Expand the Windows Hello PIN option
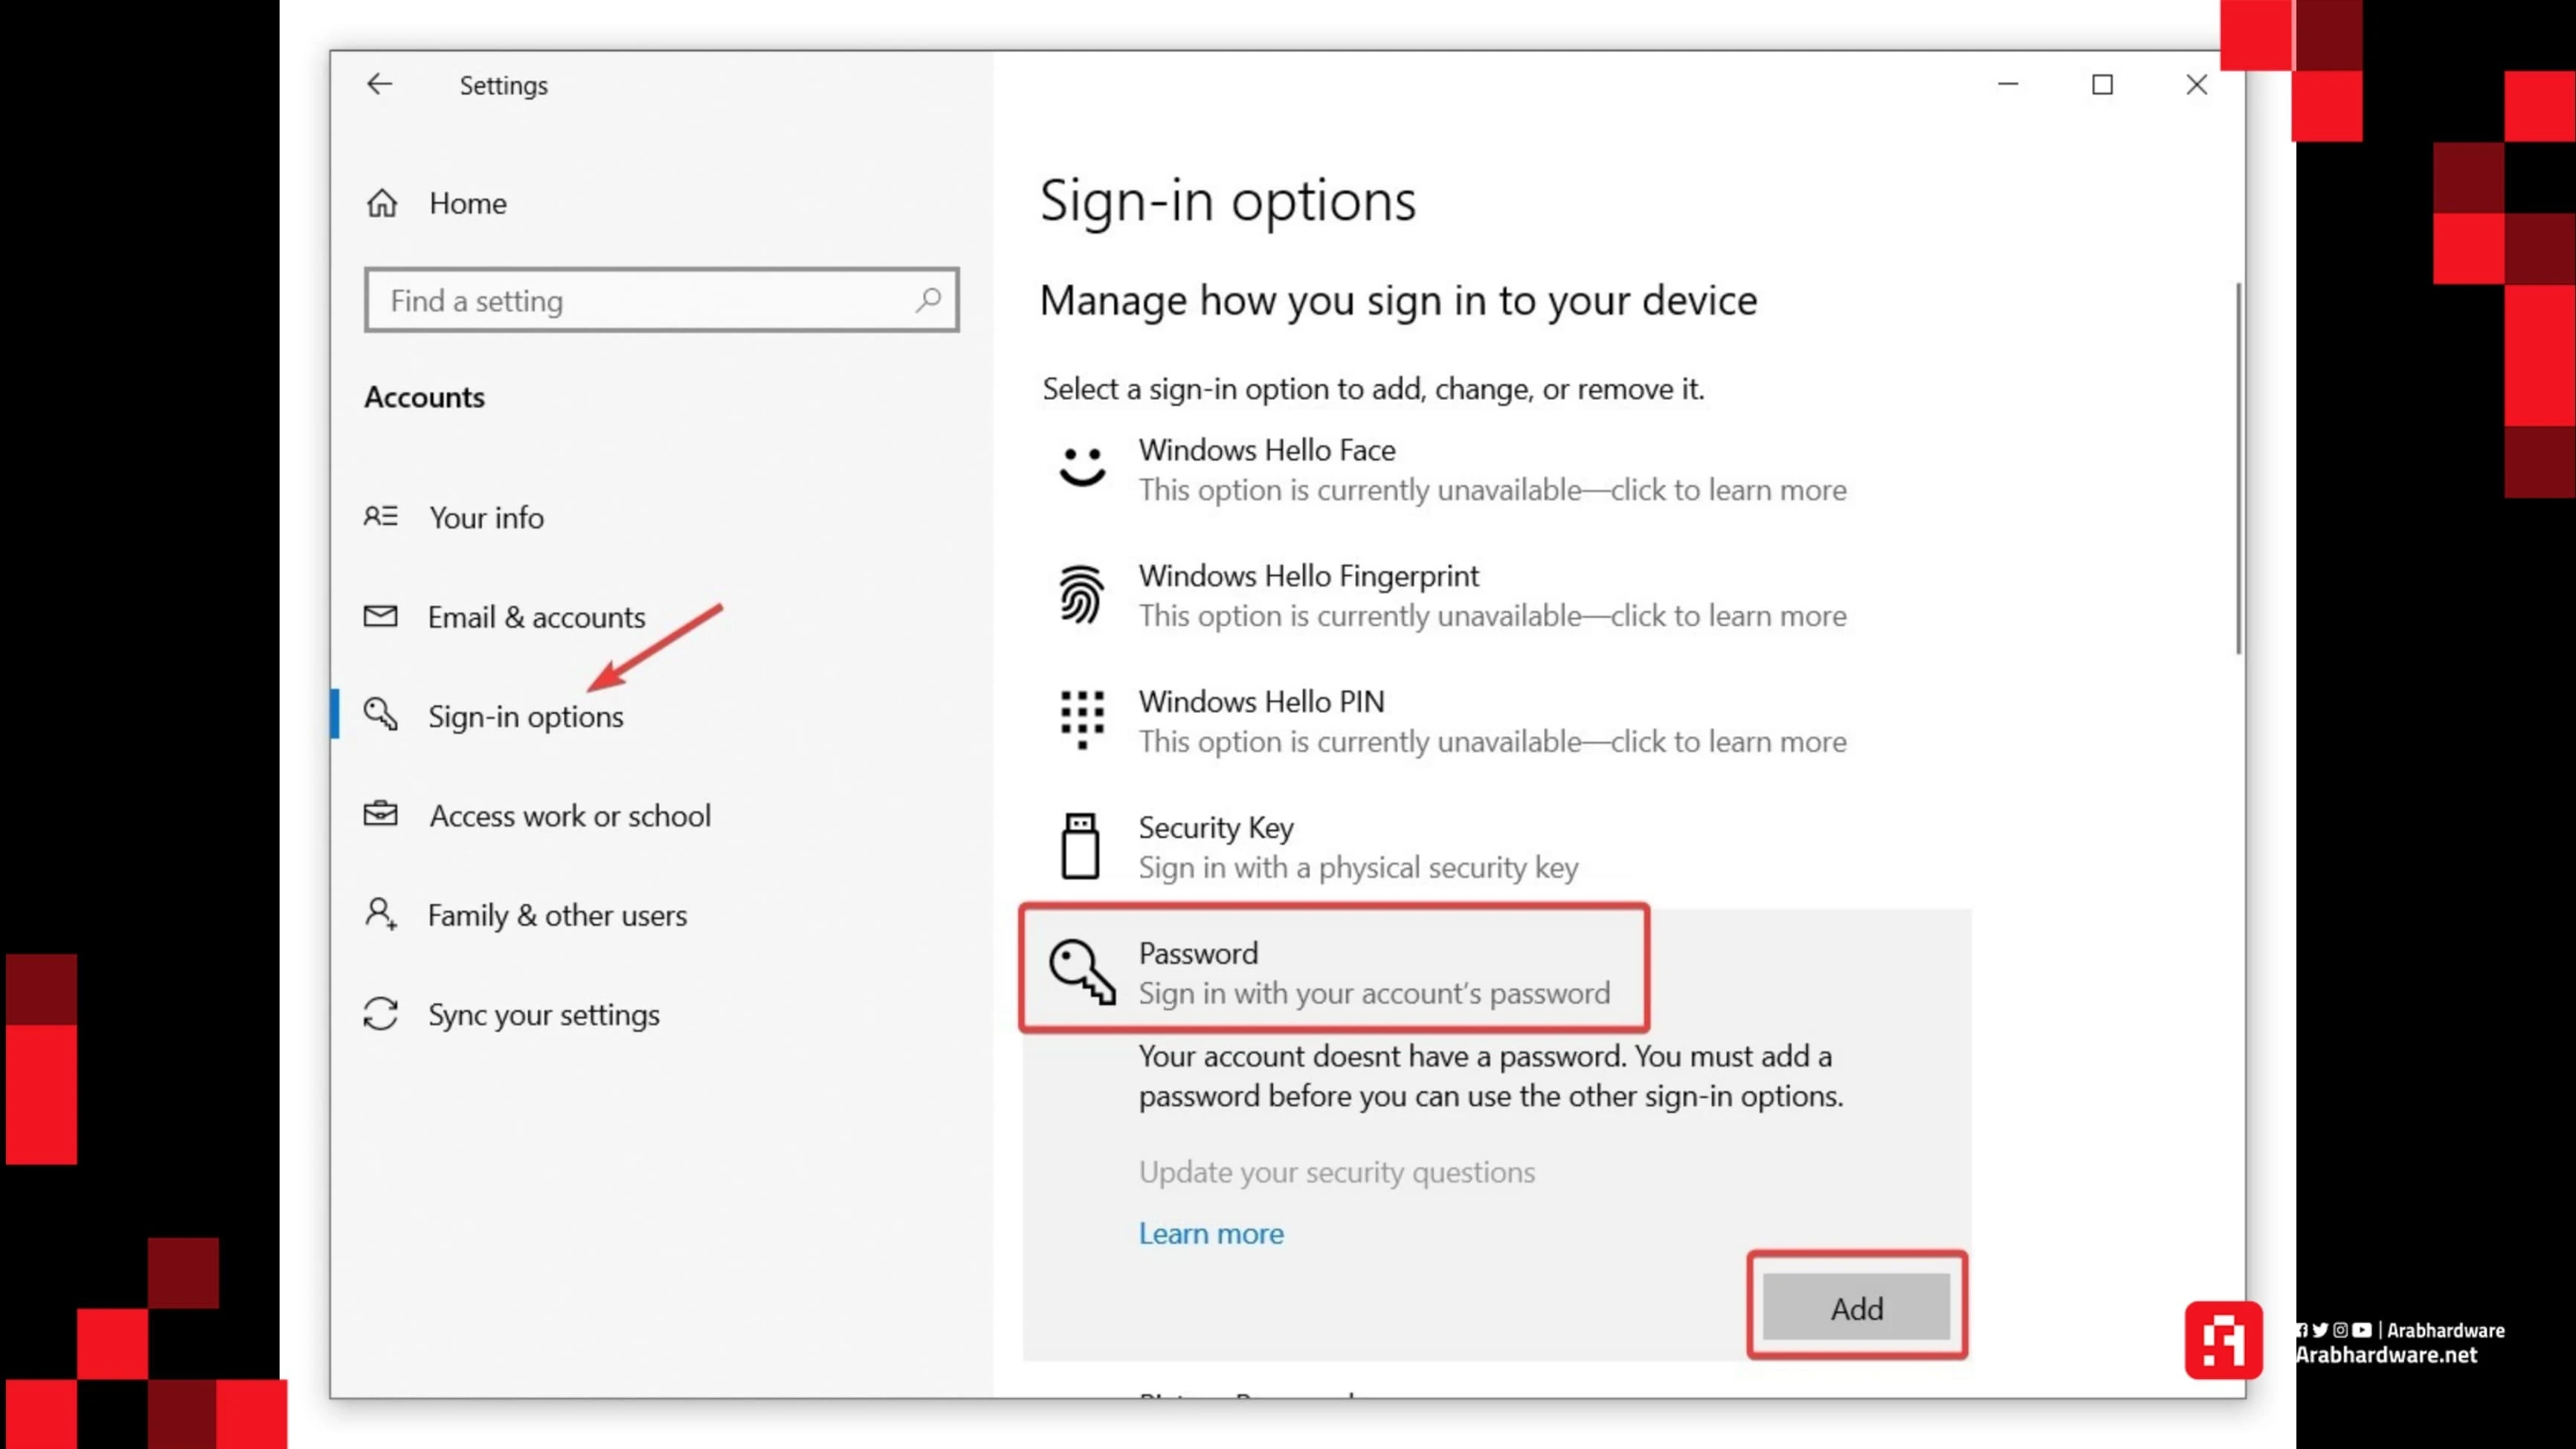The image size is (2576, 1449). [1496, 721]
